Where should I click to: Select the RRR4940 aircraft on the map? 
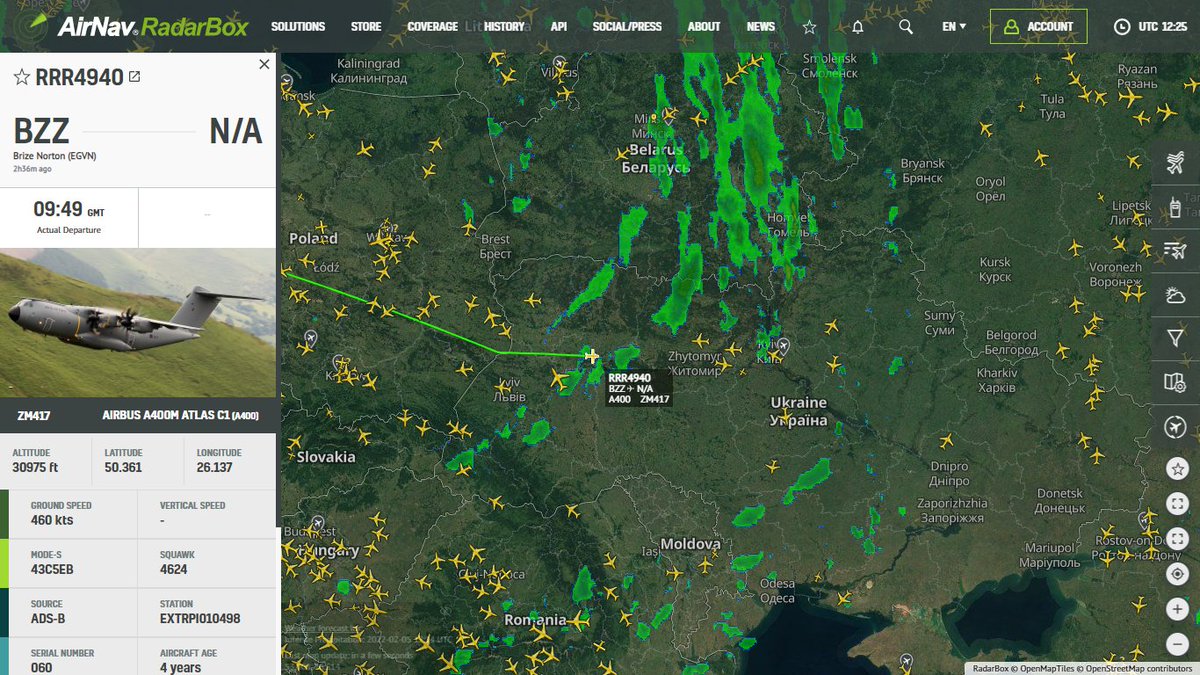tap(592, 356)
